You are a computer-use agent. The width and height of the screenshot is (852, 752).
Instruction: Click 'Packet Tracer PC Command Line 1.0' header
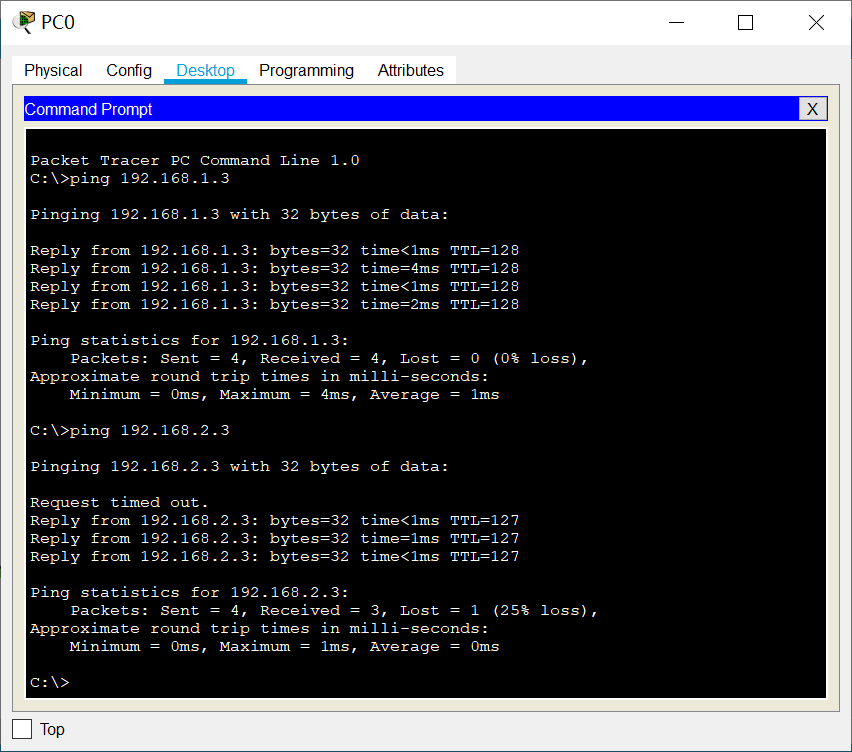click(x=195, y=160)
